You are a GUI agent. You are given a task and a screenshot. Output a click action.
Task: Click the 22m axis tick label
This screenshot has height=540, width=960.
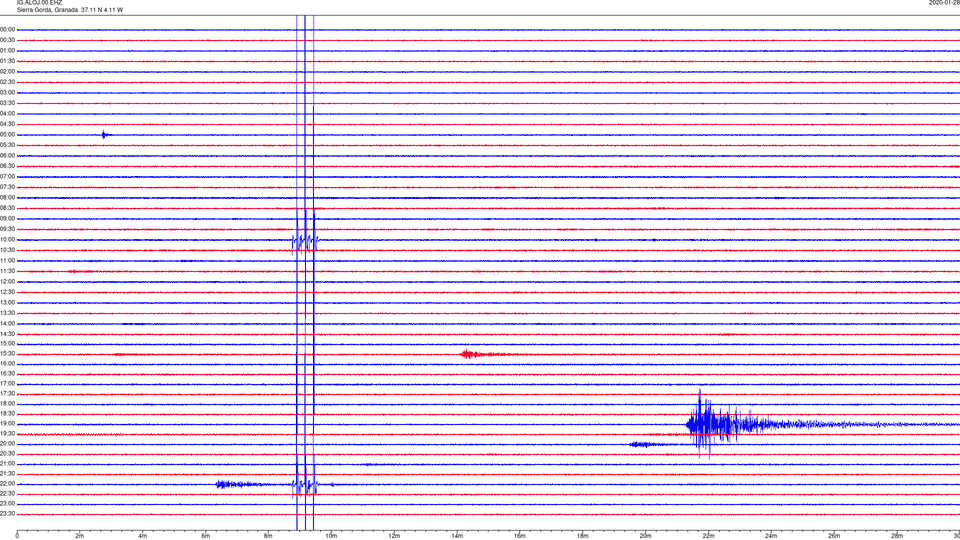708,536
